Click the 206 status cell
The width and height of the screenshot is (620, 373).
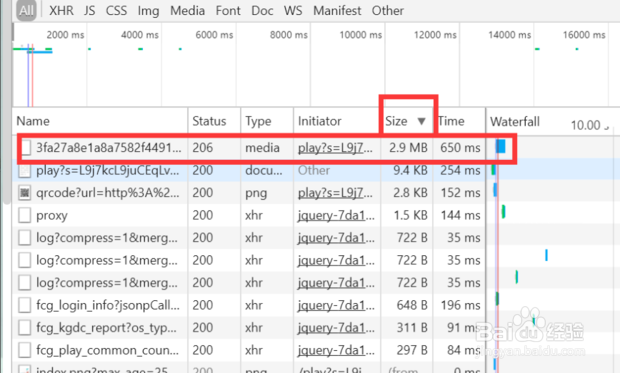click(x=202, y=148)
